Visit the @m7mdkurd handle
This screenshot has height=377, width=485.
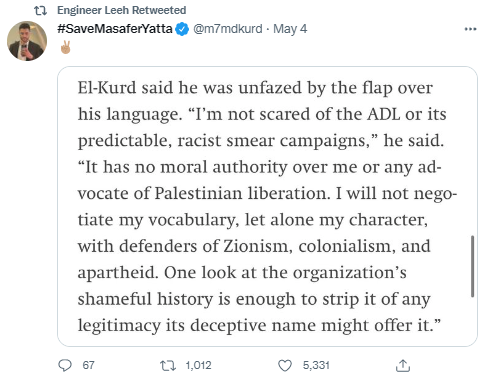point(228,29)
